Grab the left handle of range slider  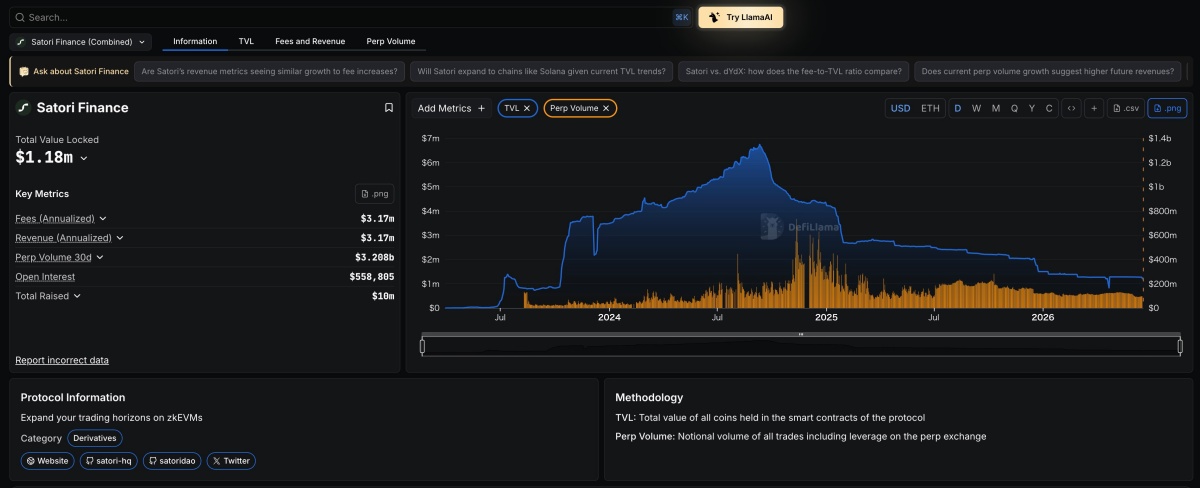pyautogui.click(x=423, y=346)
